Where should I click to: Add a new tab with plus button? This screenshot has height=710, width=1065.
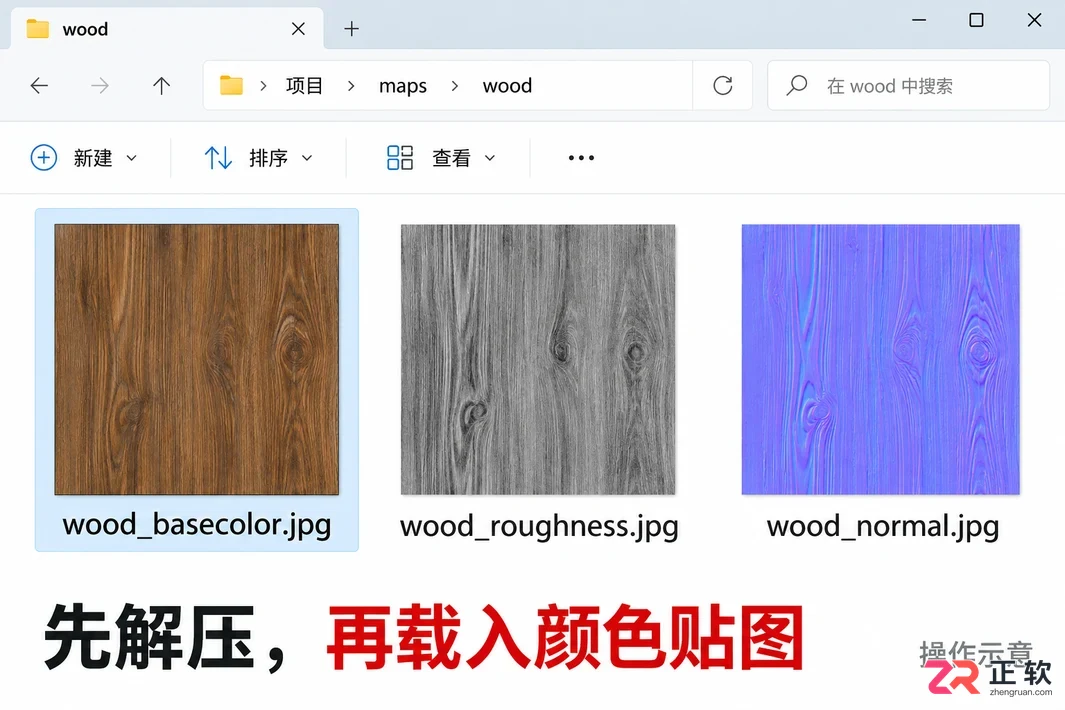pyautogui.click(x=351, y=29)
